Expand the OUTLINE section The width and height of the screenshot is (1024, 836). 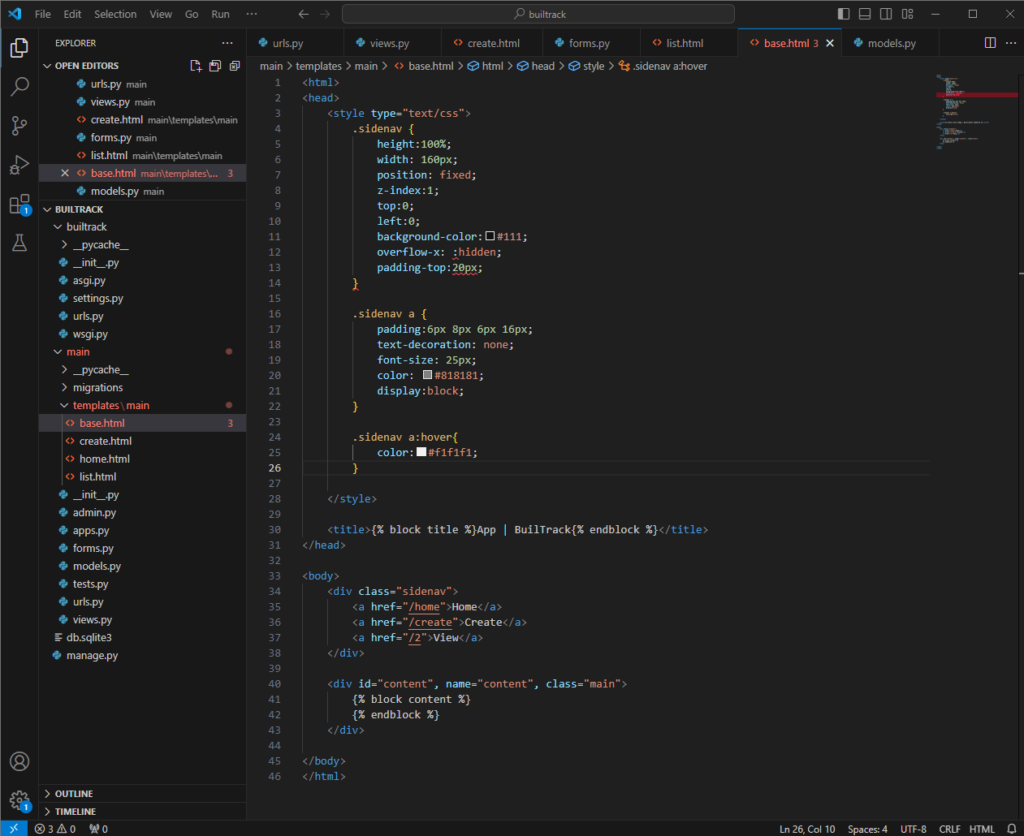73,793
